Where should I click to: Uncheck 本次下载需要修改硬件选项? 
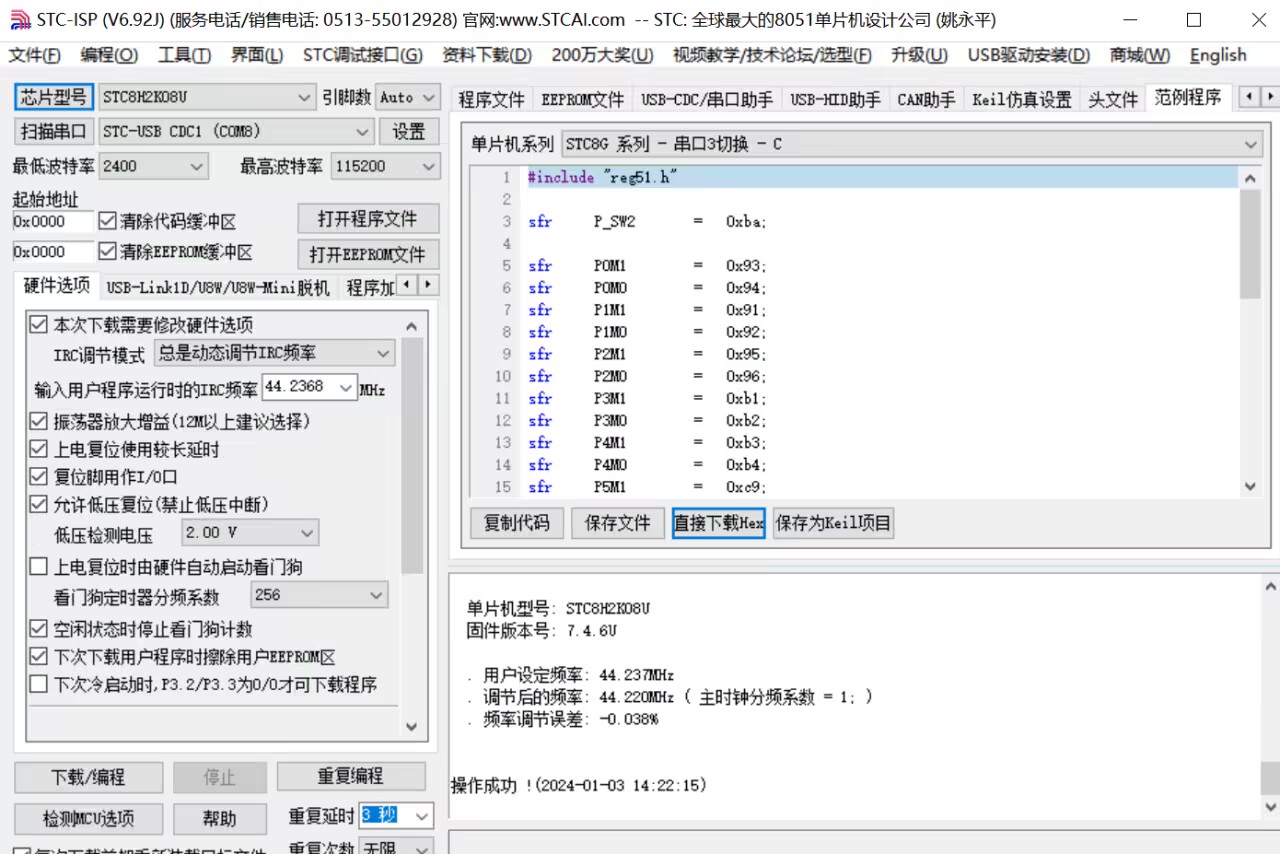point(39,324)
